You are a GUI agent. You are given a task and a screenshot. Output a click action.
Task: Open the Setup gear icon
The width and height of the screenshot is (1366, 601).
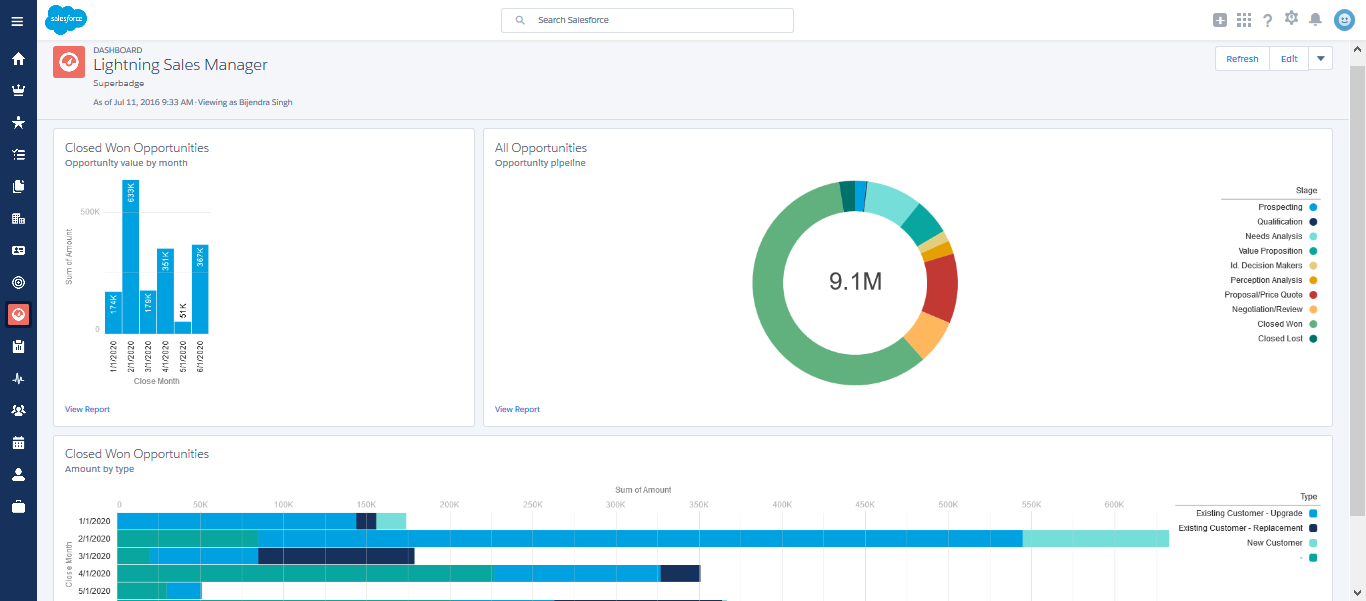tap(1291, 19)
